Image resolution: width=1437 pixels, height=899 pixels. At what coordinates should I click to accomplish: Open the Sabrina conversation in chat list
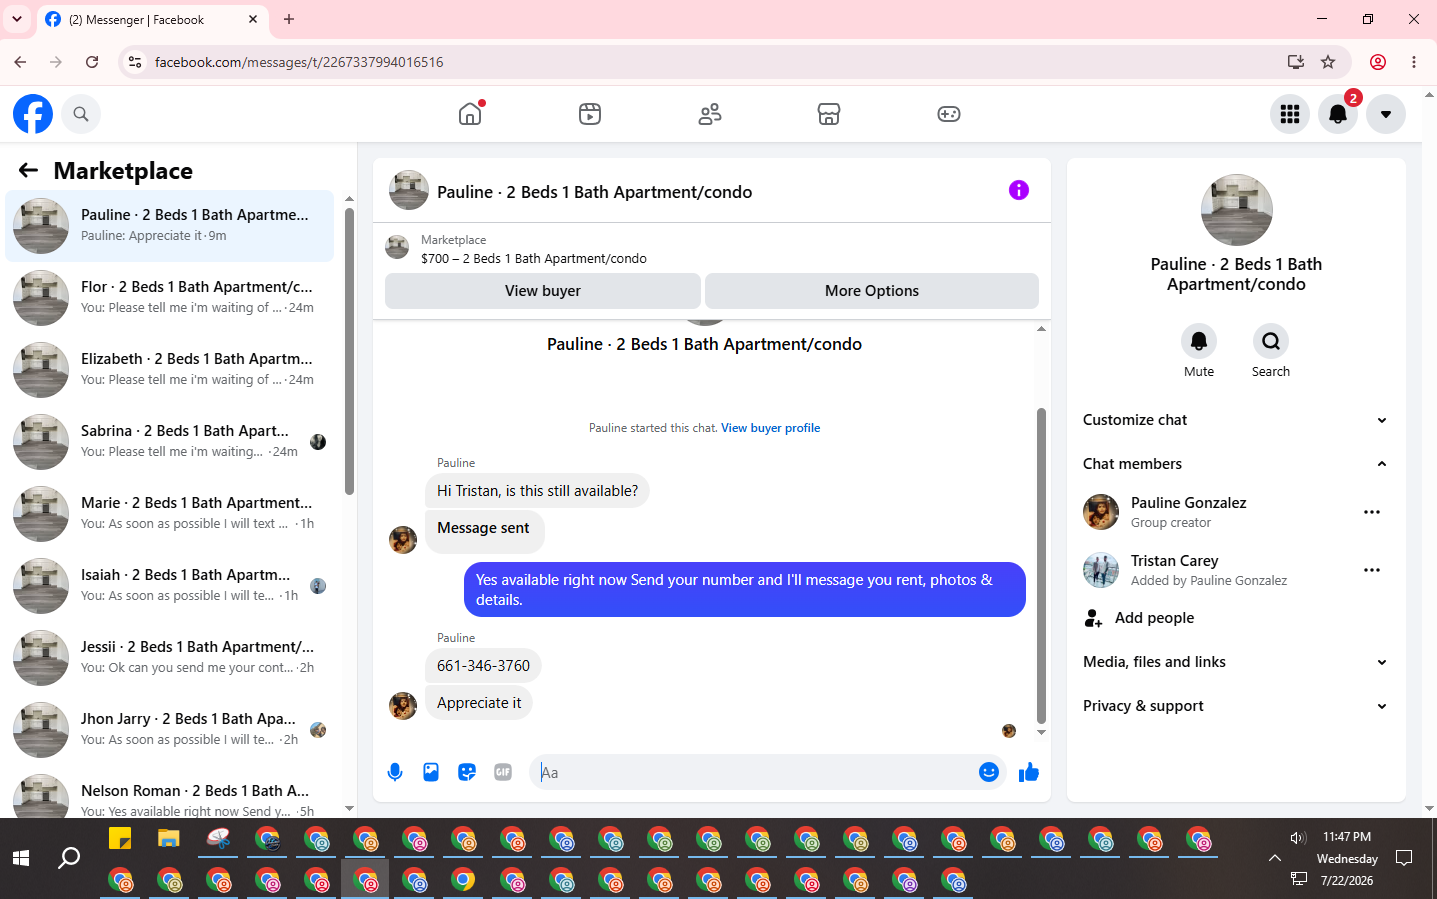[170, 442]
